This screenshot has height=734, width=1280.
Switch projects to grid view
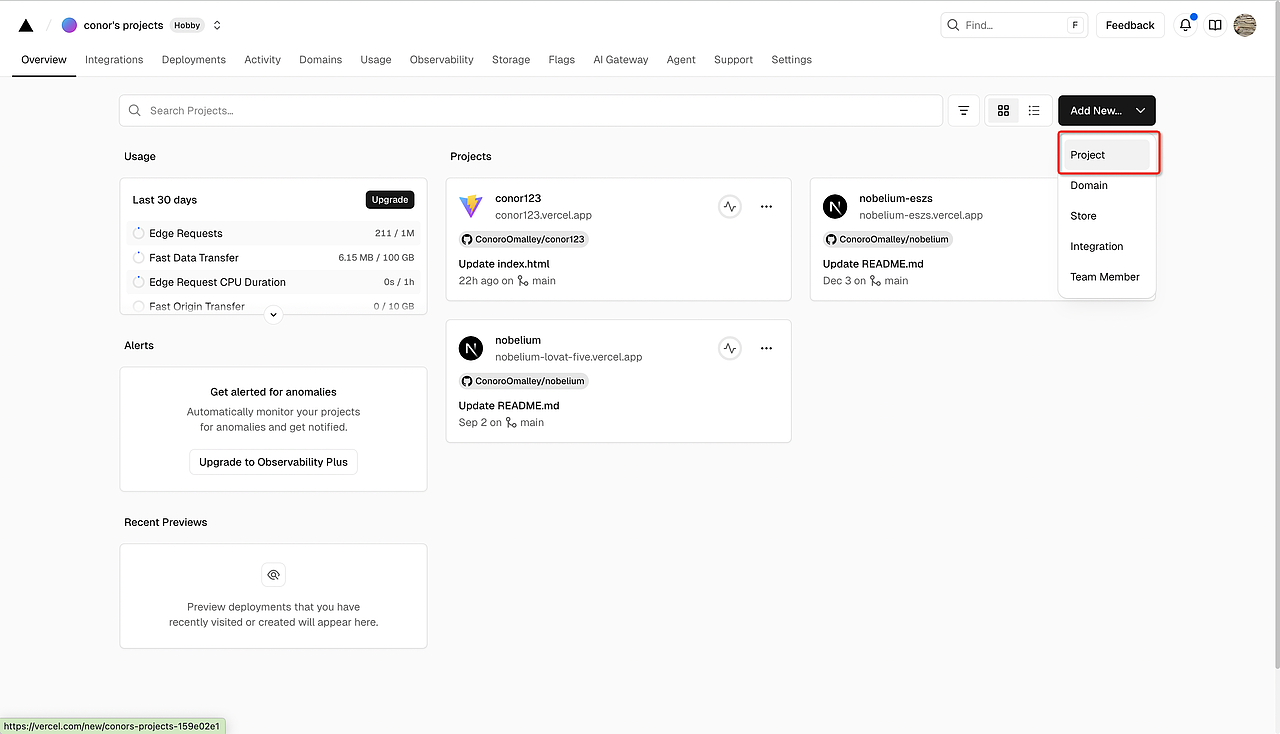point(1003,110)
